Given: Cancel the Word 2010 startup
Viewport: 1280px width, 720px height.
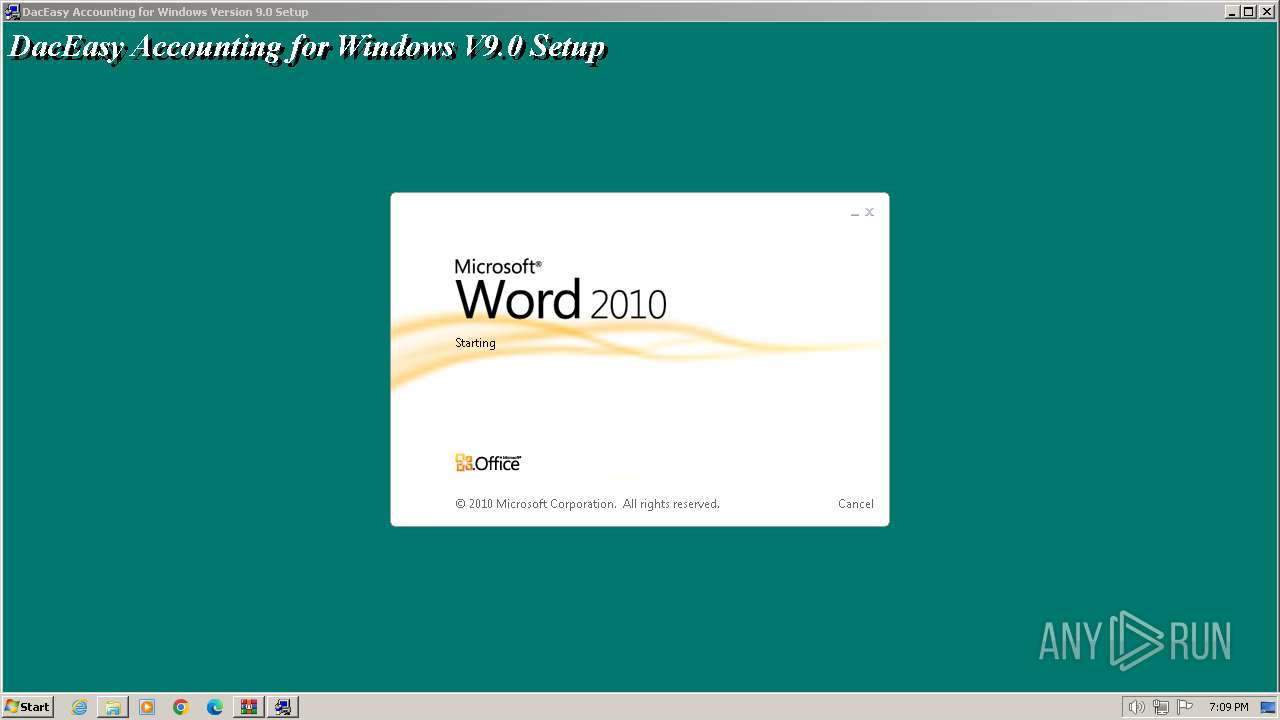Looking at the screenshot, I should click(x=855, y=504).
